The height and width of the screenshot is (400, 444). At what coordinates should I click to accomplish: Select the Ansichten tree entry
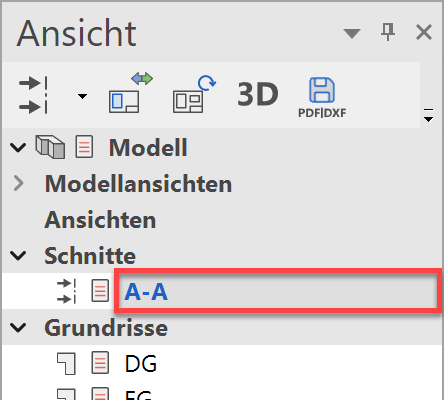point(100,220)
